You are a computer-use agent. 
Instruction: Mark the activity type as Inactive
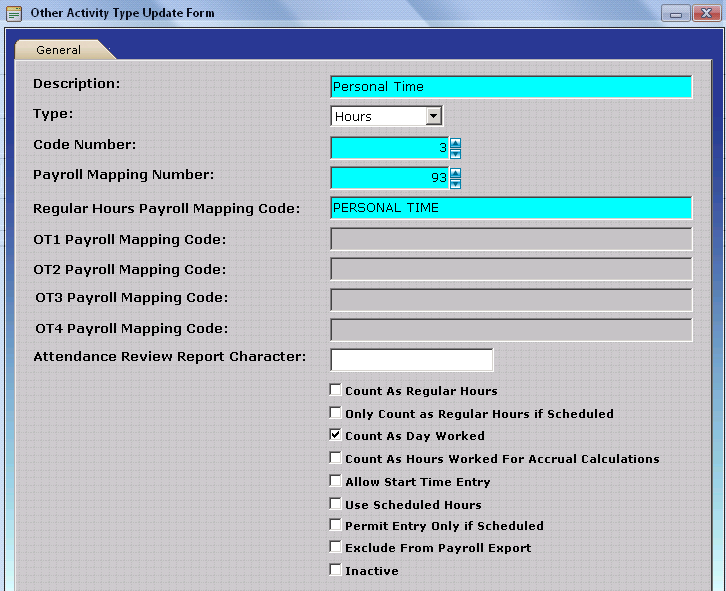click(x=336, y=570)
